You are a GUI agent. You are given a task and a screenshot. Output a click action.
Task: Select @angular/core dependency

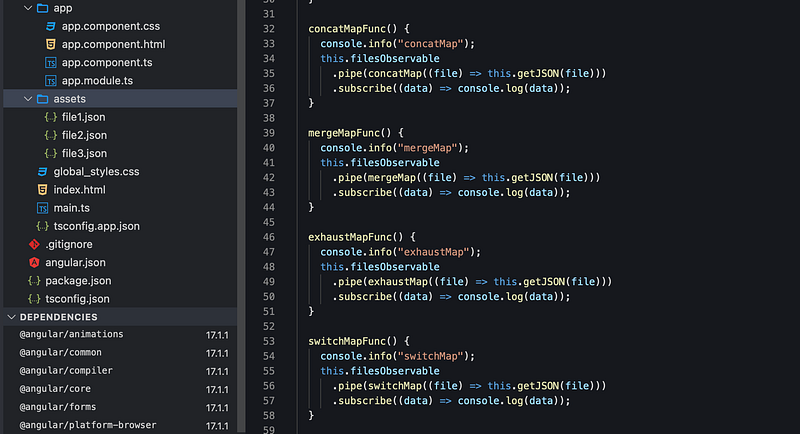[x=55, y=389]
